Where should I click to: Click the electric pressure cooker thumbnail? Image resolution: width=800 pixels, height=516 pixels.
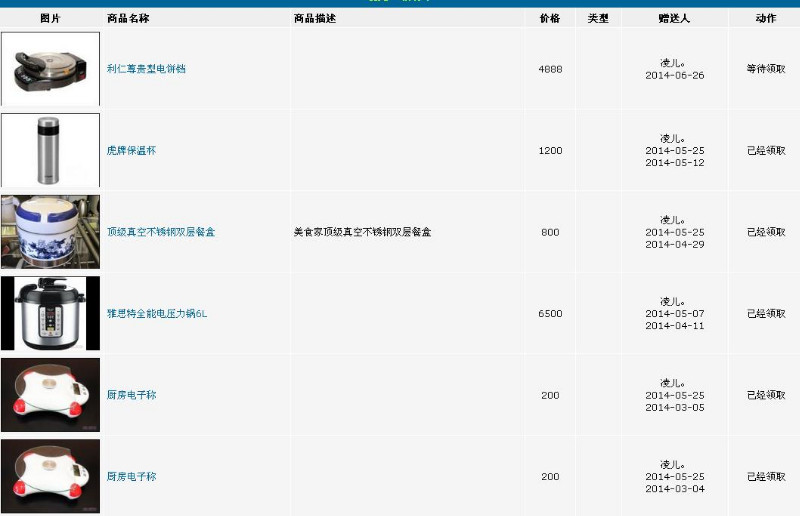pos(51,313)
